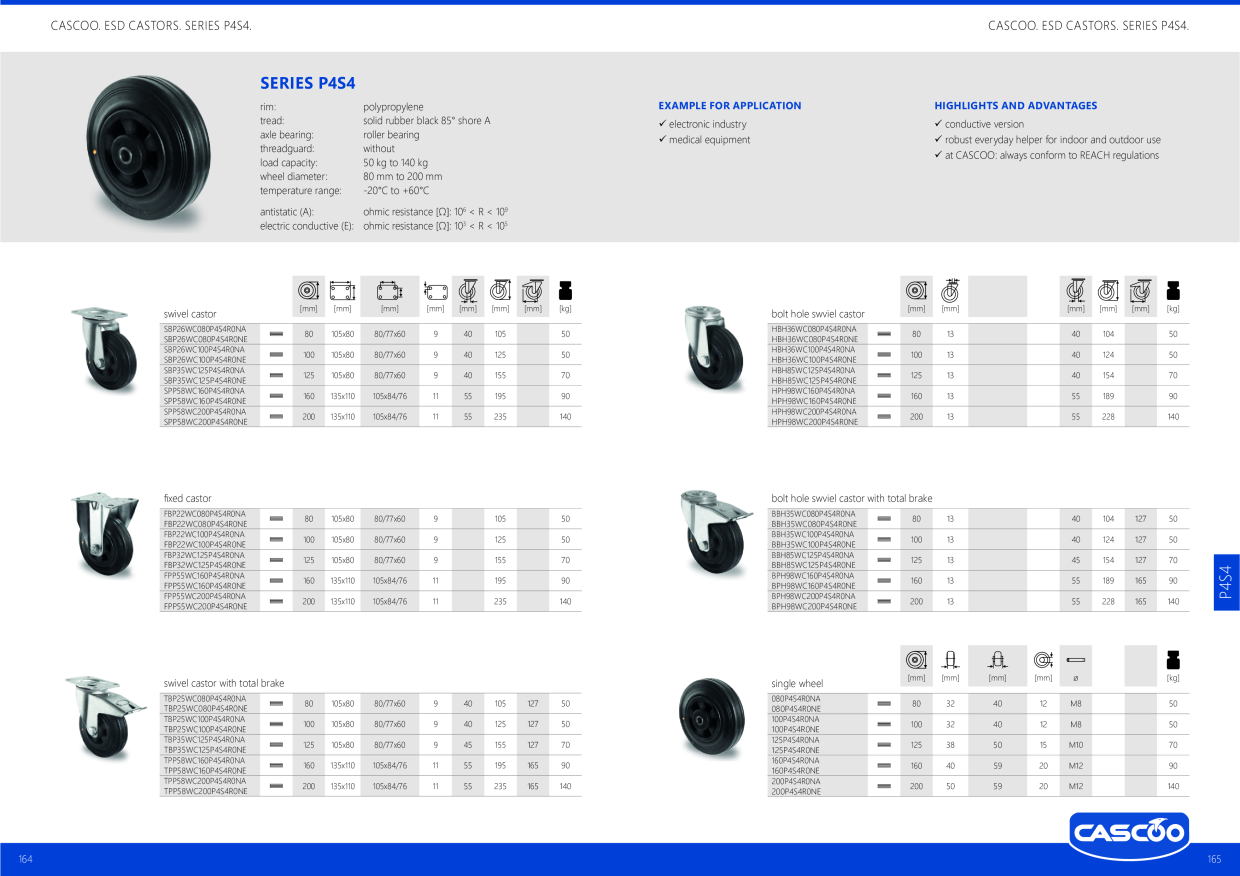Click checkmark beside electronic industry
This screenshot has width=1240, height=876.
pyautogui.click(x=662, y=124)
